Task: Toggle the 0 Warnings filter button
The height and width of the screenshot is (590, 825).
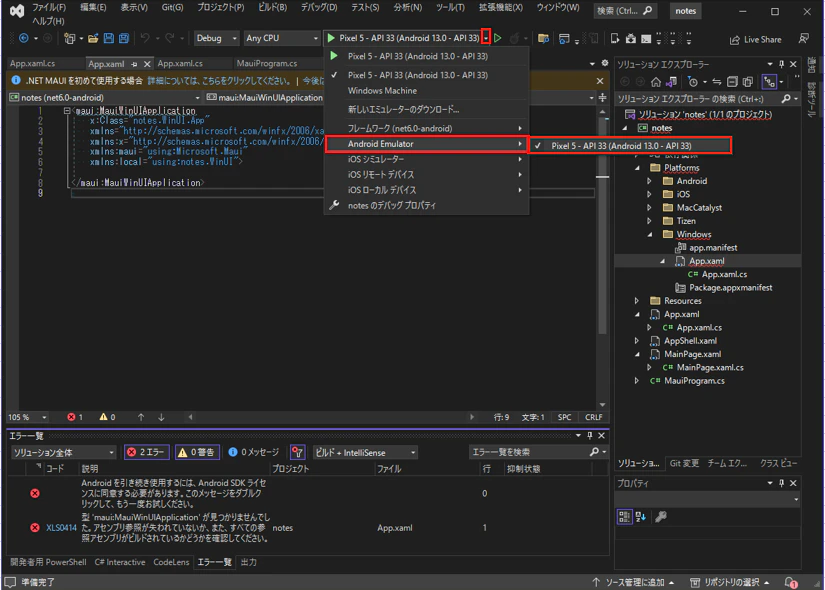Action: 197,452
